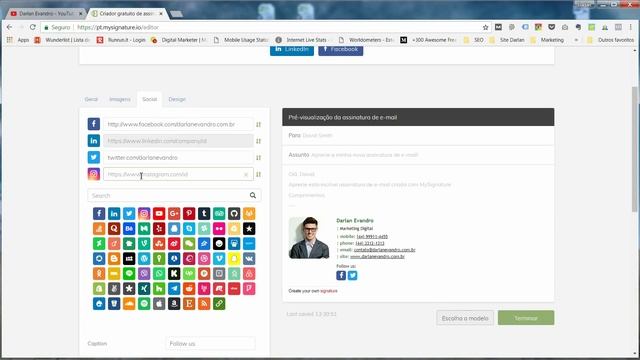Screen dimensions: 640x360
Task: Add the WeChat social icon
Action: 189,244
